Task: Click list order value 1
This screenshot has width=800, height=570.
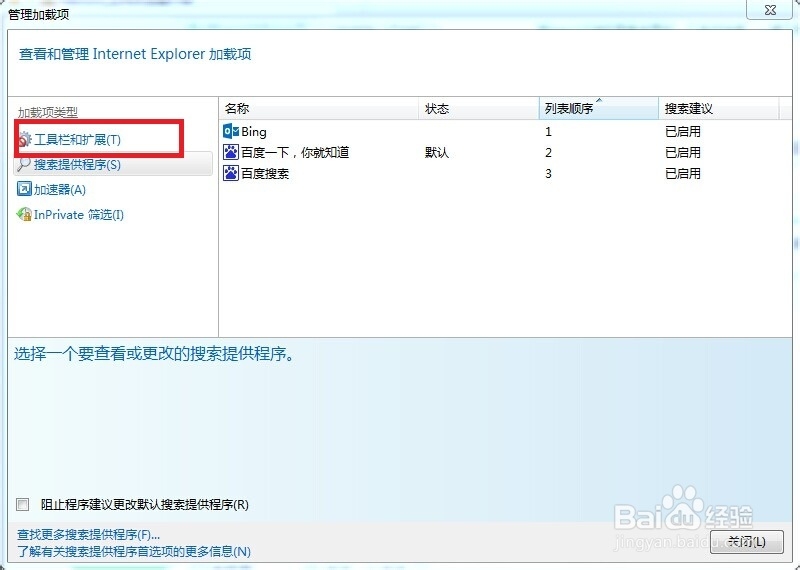Action: [548, 132]
